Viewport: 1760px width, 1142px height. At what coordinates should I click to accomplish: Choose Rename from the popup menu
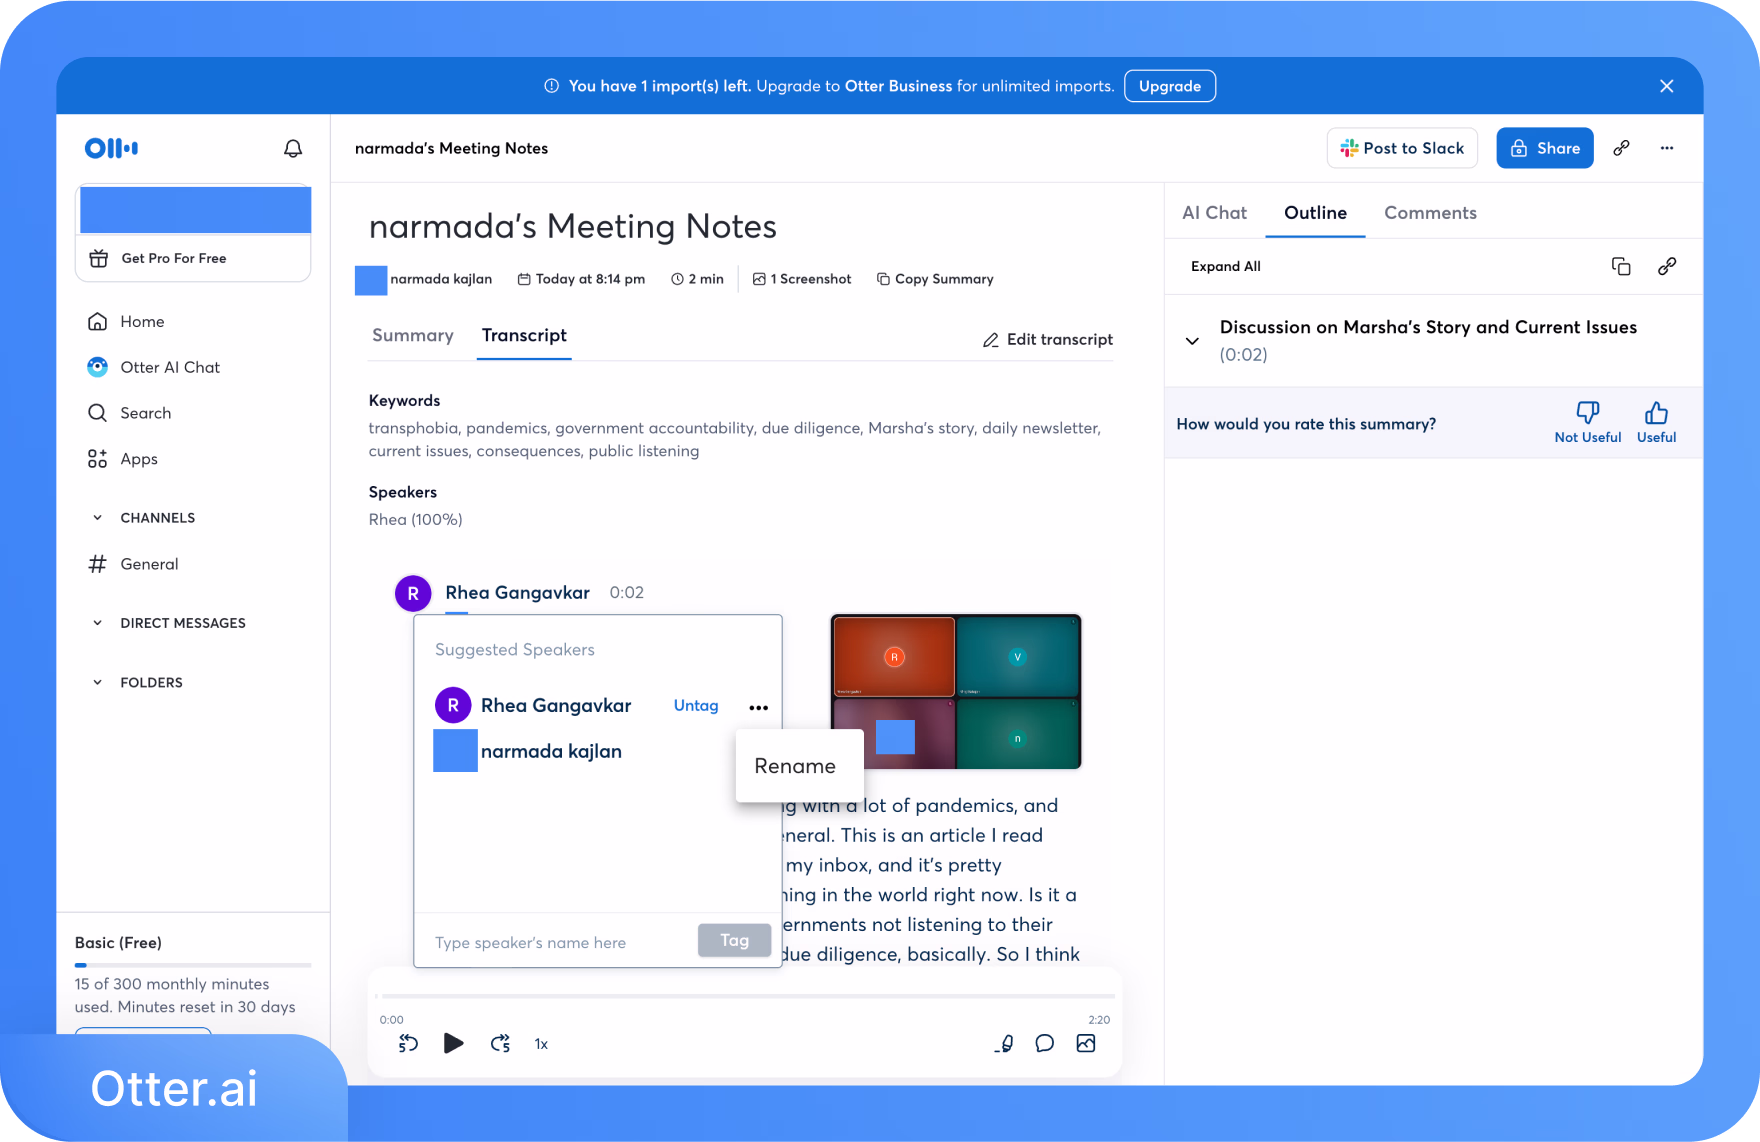click(795, 766)
